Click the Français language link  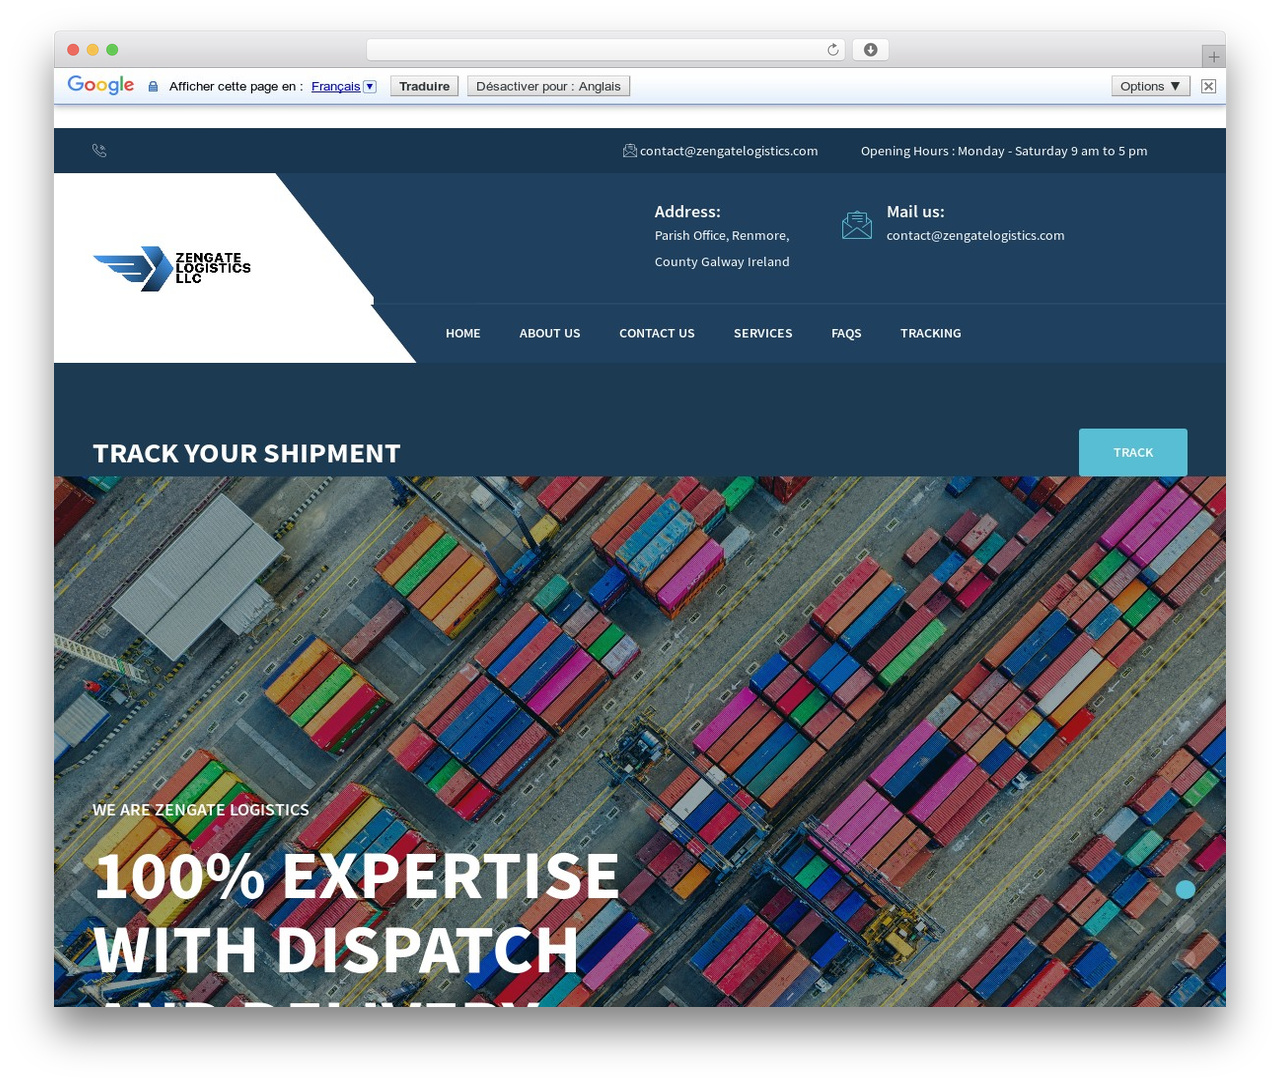335,87
